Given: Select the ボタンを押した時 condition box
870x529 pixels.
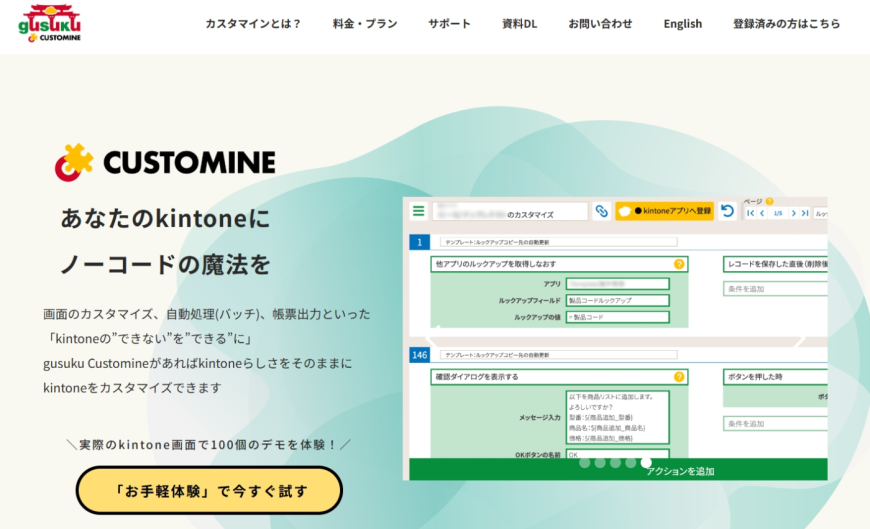Looking at the screenshot, I should 775,377.
